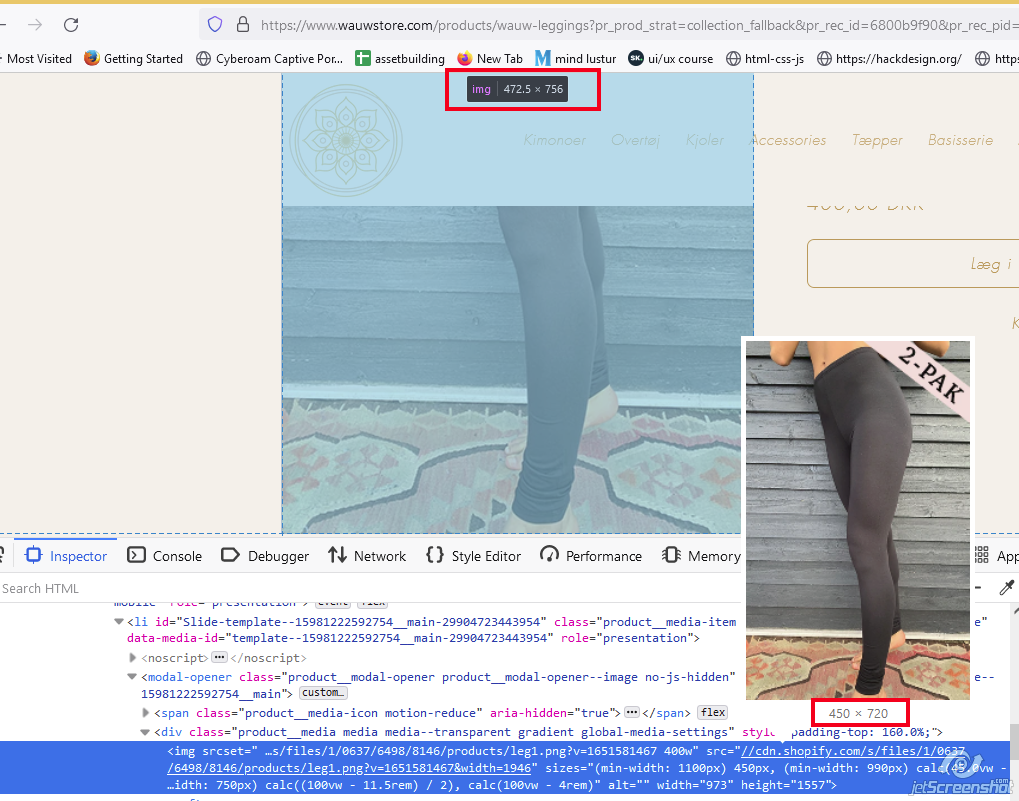Click the green icon beside assetbuilding

pos(363,58)
